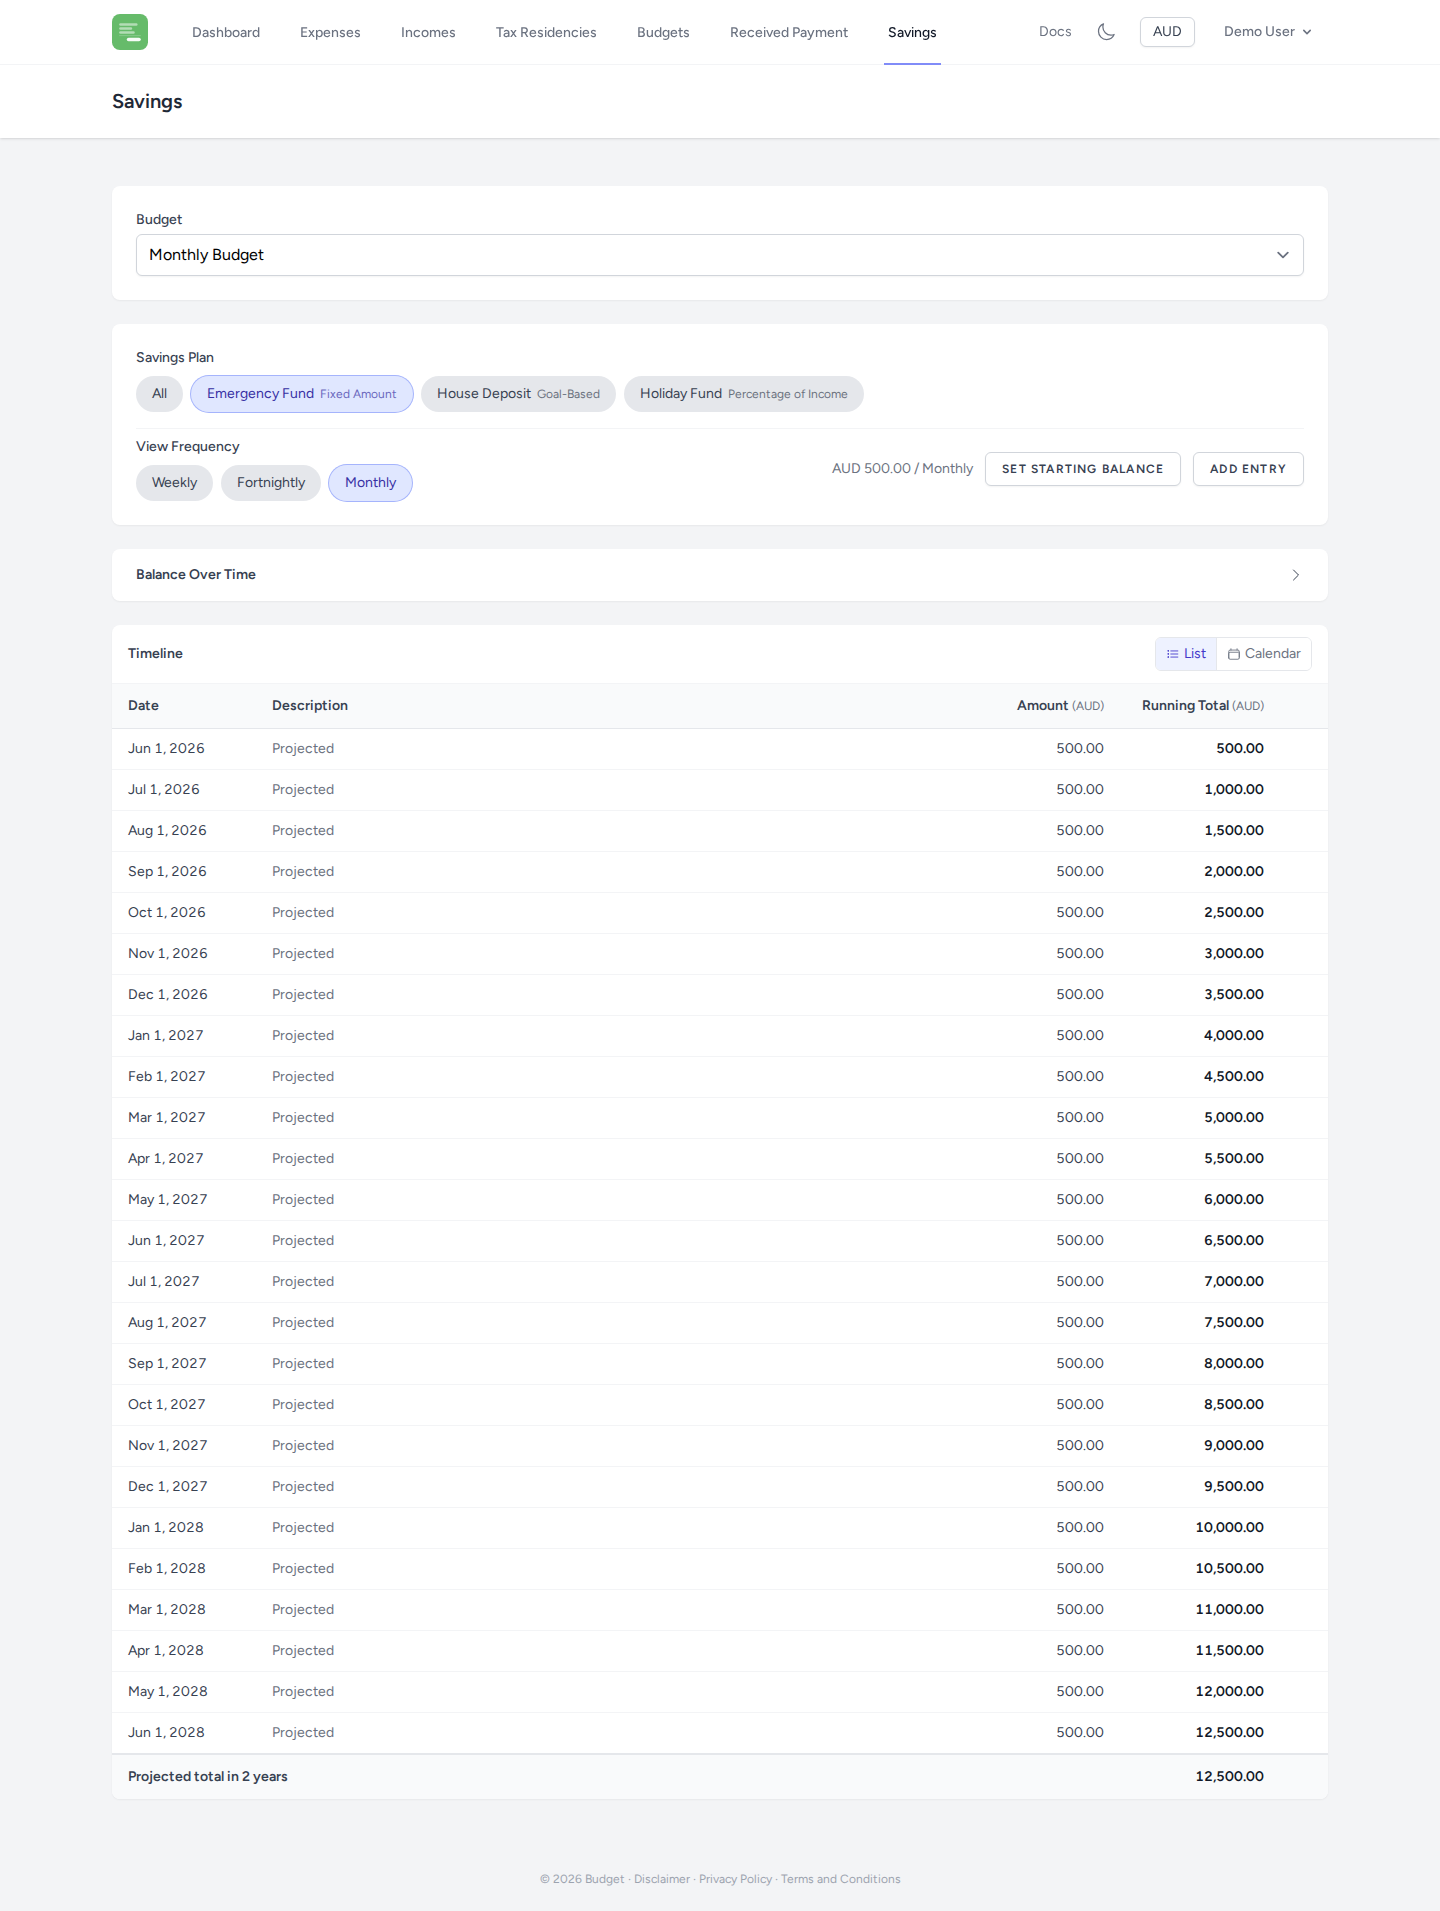This screenshot has width=1440, height=1911.
Task: Click running total 4,500.00
Action: tap(1234, 1077)
